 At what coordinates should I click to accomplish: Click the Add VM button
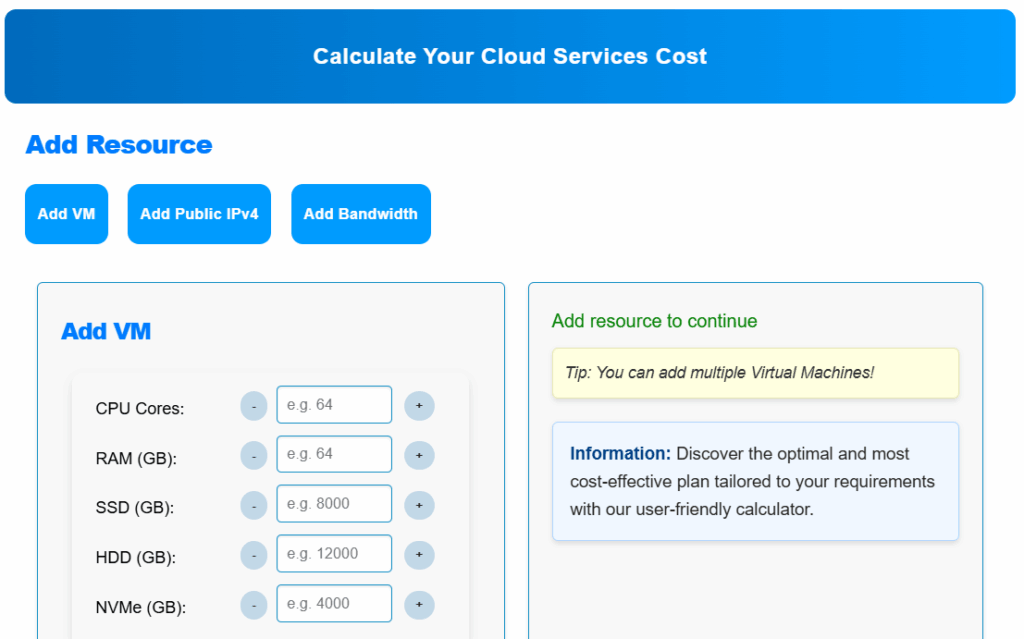pos(66,213)
